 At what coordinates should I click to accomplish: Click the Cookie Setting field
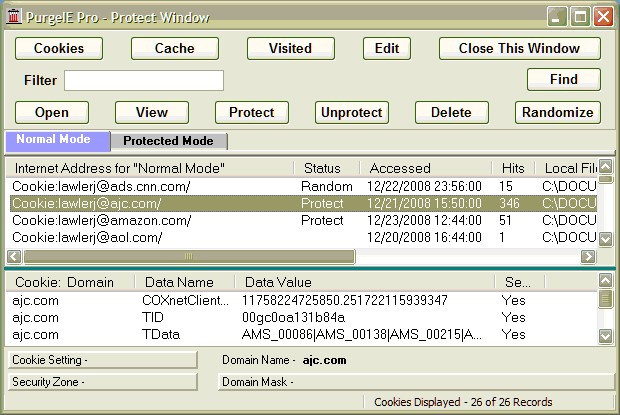(x=102, y=360)
